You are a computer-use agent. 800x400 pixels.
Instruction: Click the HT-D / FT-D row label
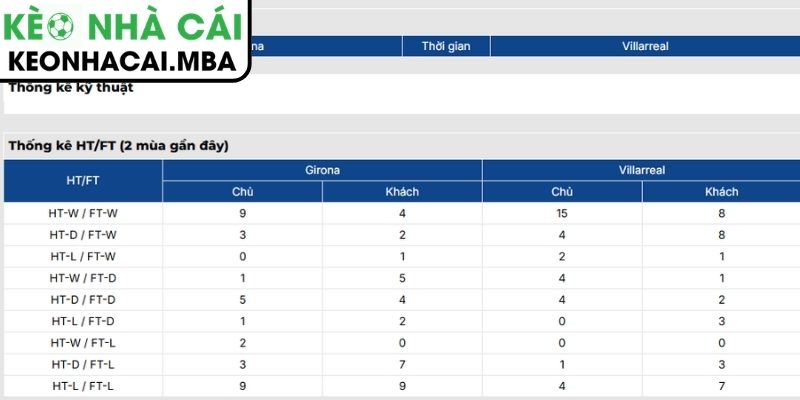(x=83, y=299)
